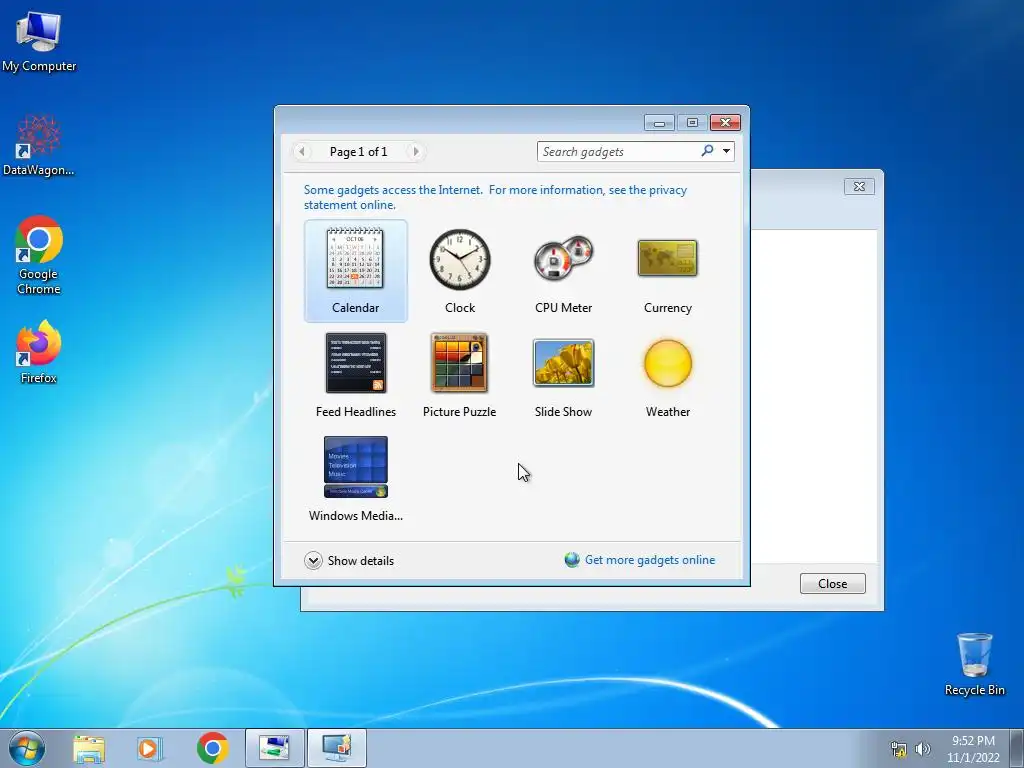Choose the Picture Puzzle gadget
Image resolution: width=1024 pixels, height=768 pixels.
(x=460, y=375)
